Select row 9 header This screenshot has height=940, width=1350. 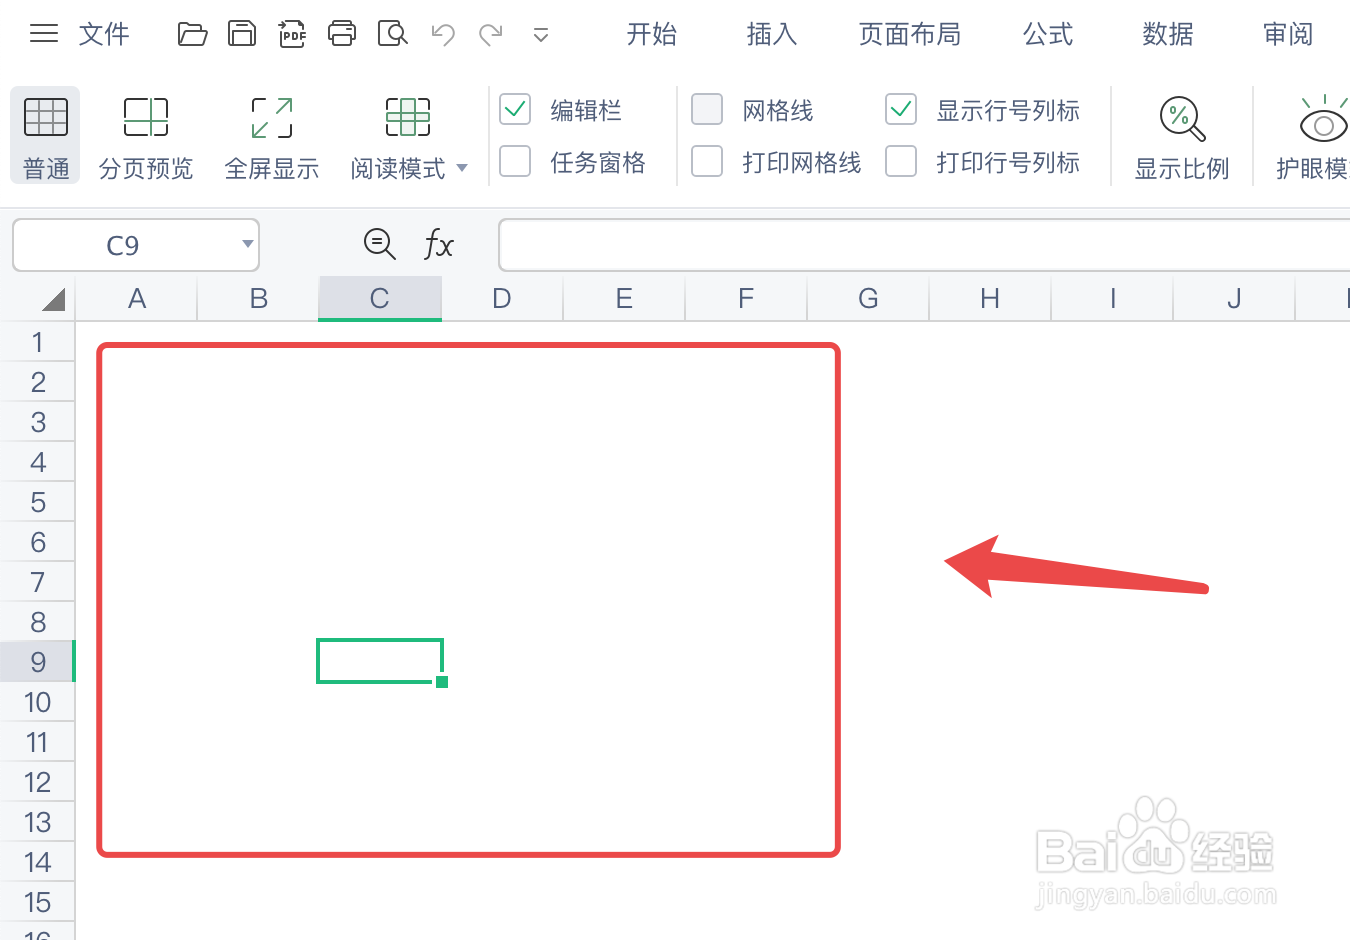coord(38,662)
